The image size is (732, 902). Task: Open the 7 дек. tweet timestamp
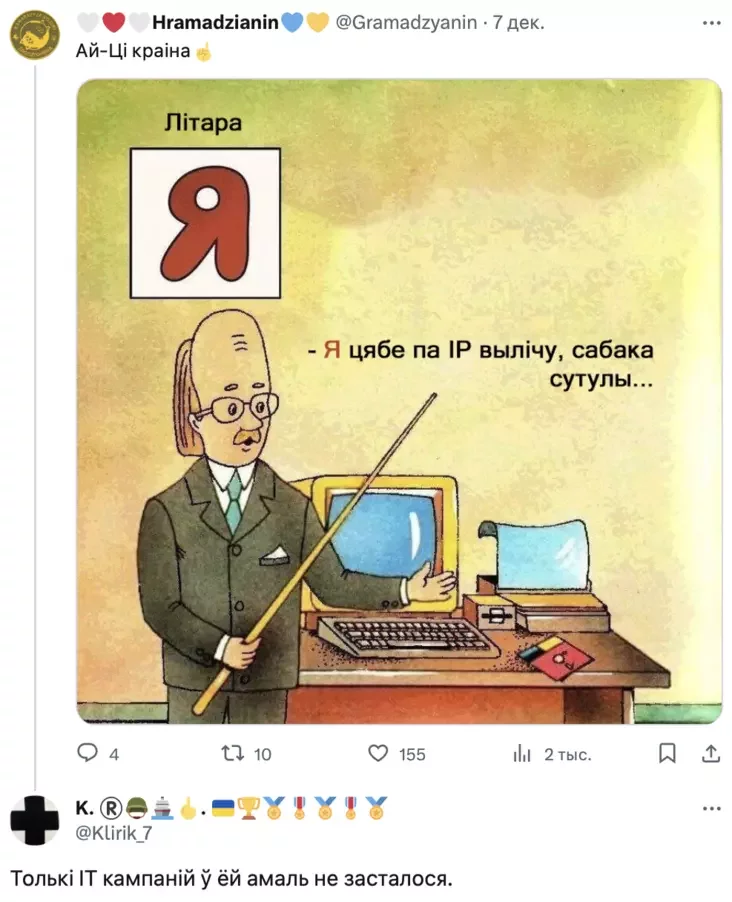(518, 22)
